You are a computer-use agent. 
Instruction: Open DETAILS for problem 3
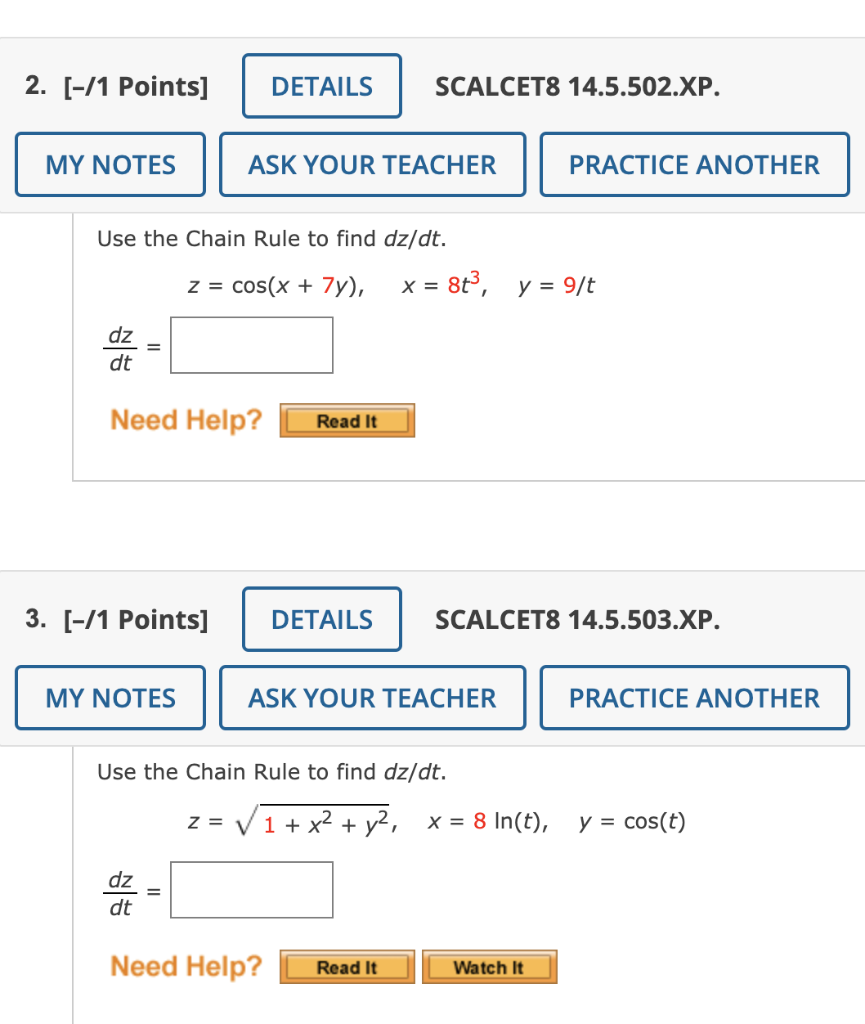click(321, 620)
